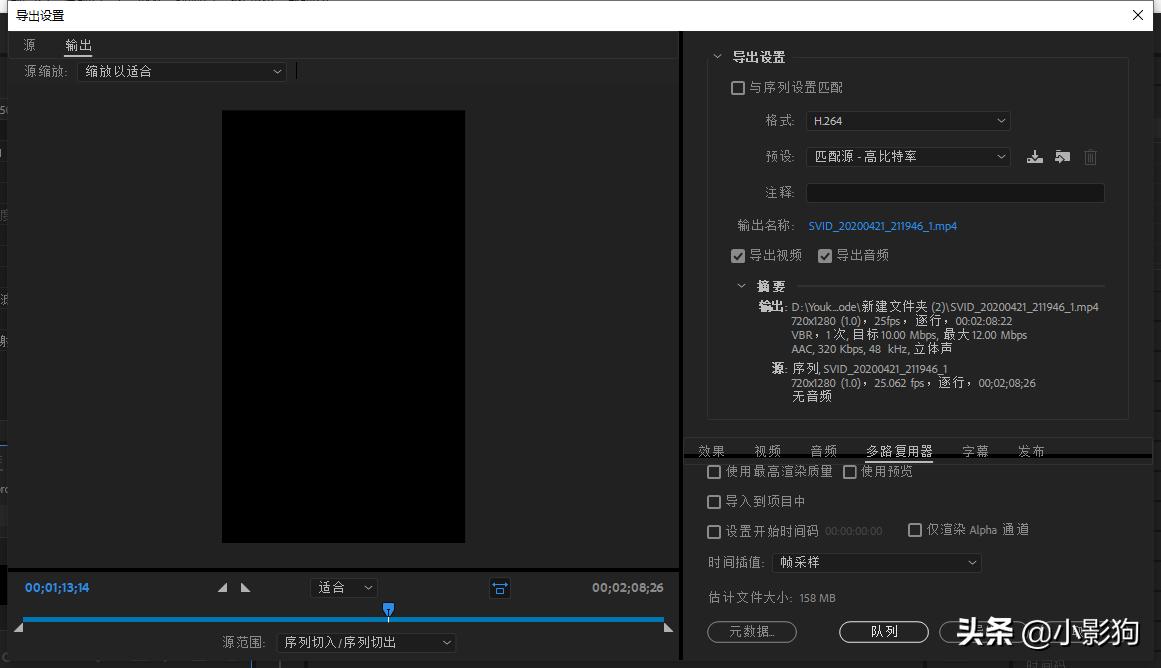Check Import Into Project option
Viewport: 1161px width, 668px height.
[714, 502]
